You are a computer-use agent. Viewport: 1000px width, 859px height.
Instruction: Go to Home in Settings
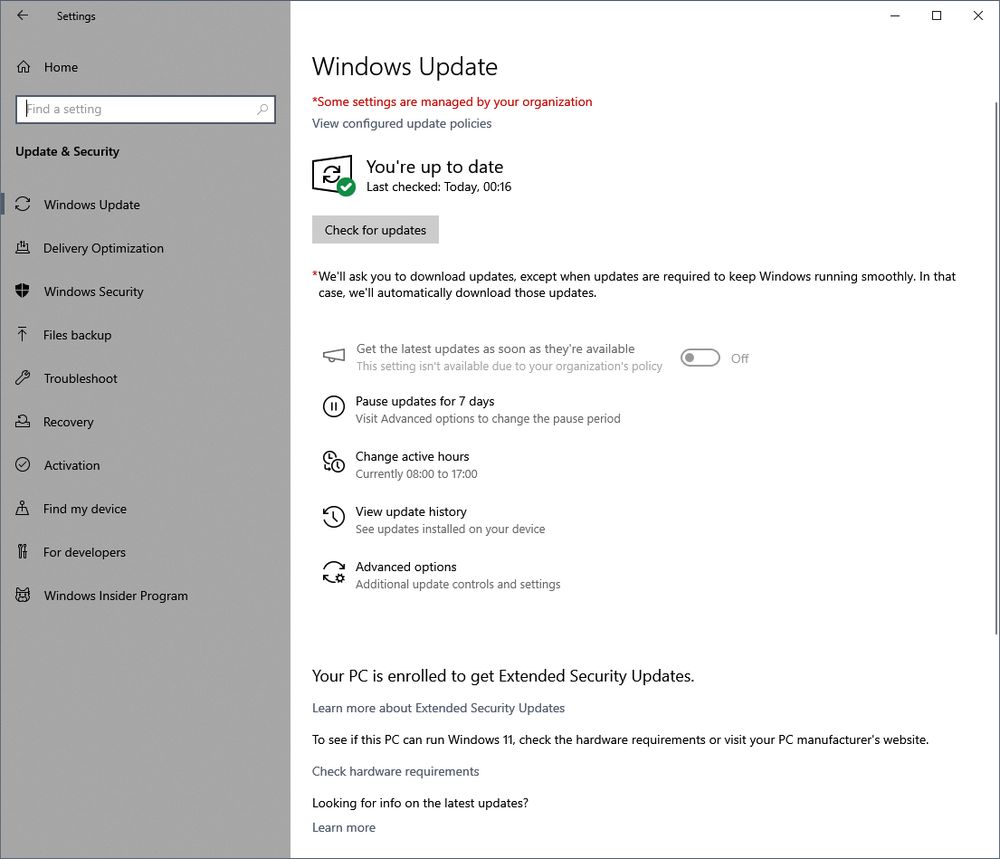tap(145, 67)
